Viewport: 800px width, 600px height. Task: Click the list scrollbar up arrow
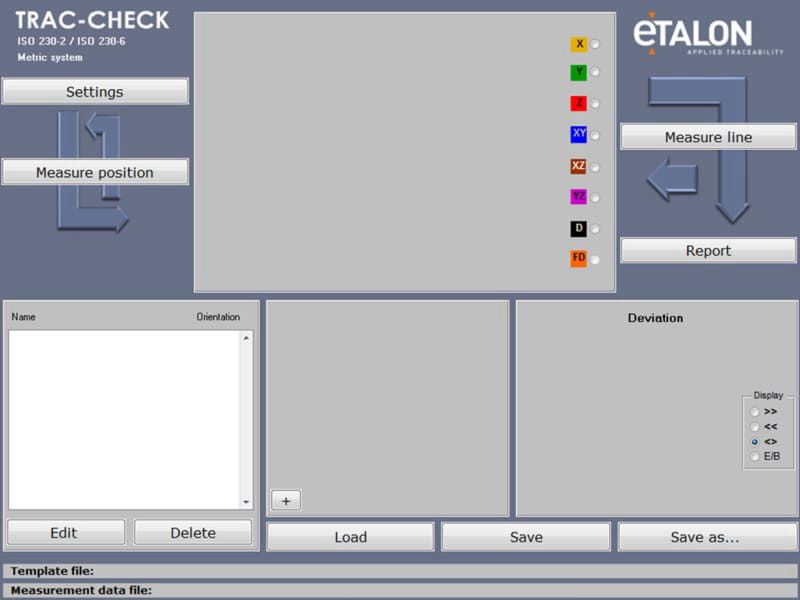[246, 338]
